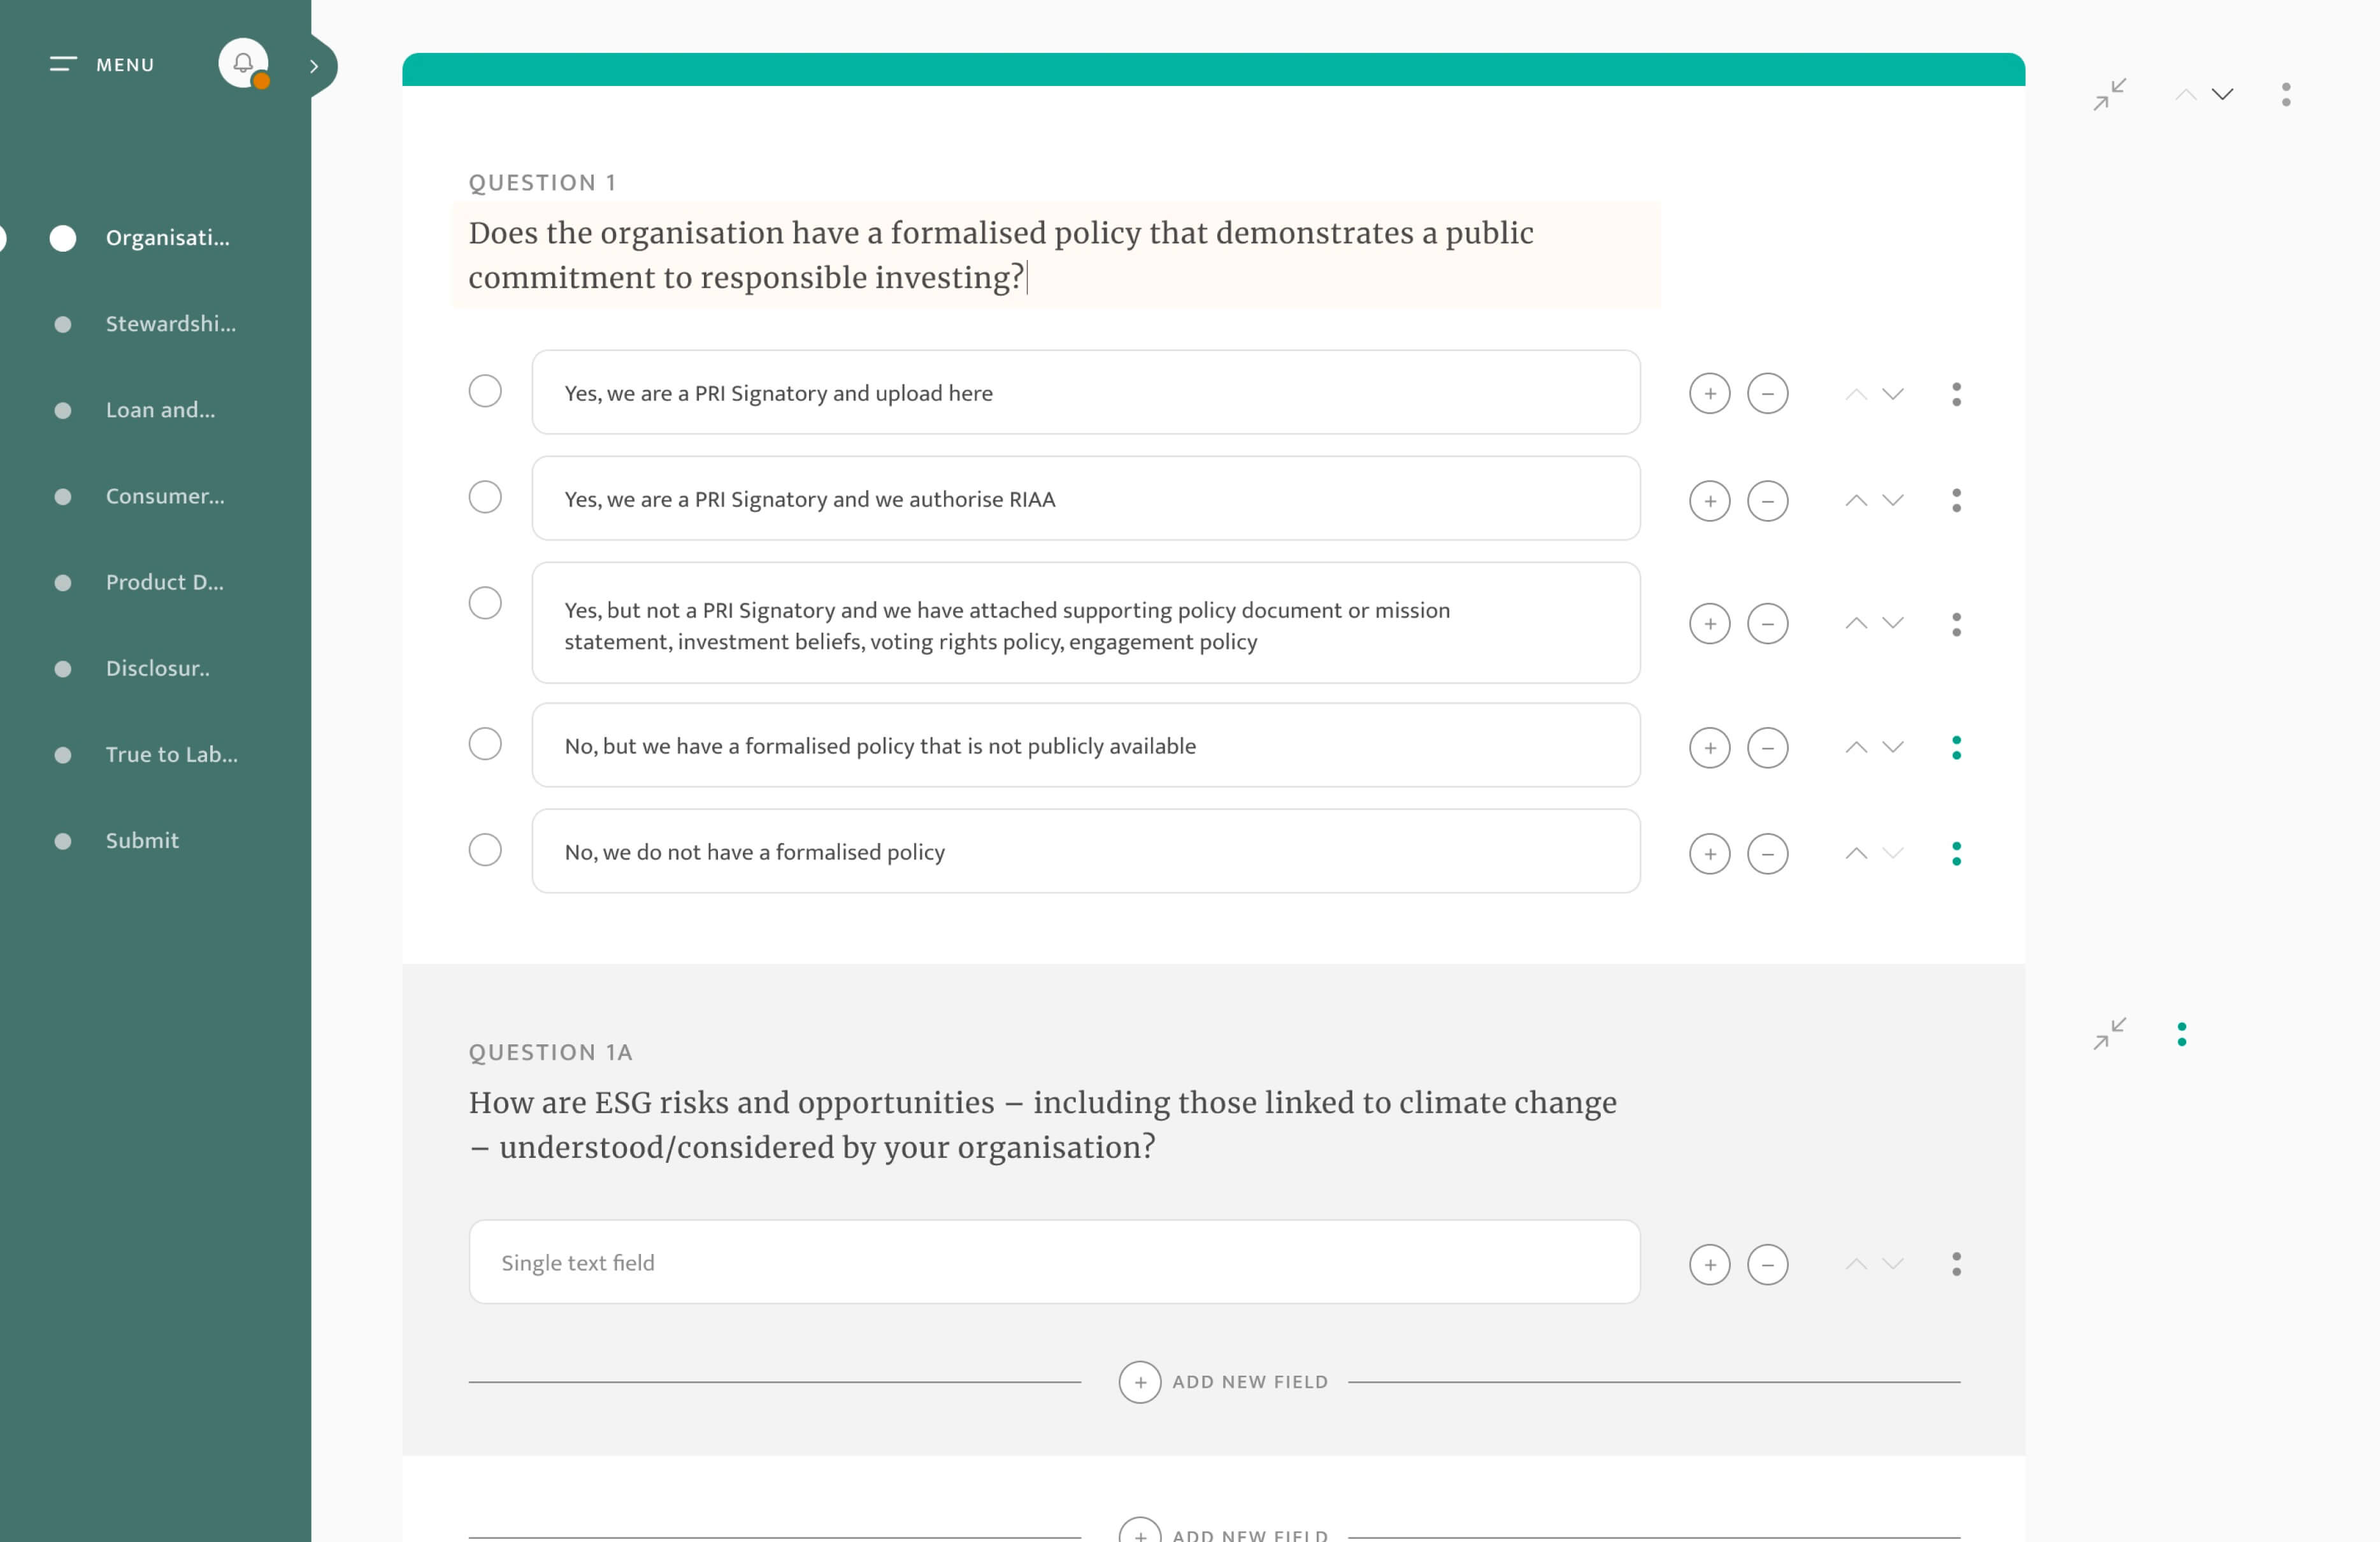Select the 'No, but we have a formalised policy' radio
This screenshot has height=1542, width=2380.
[485, 744]
